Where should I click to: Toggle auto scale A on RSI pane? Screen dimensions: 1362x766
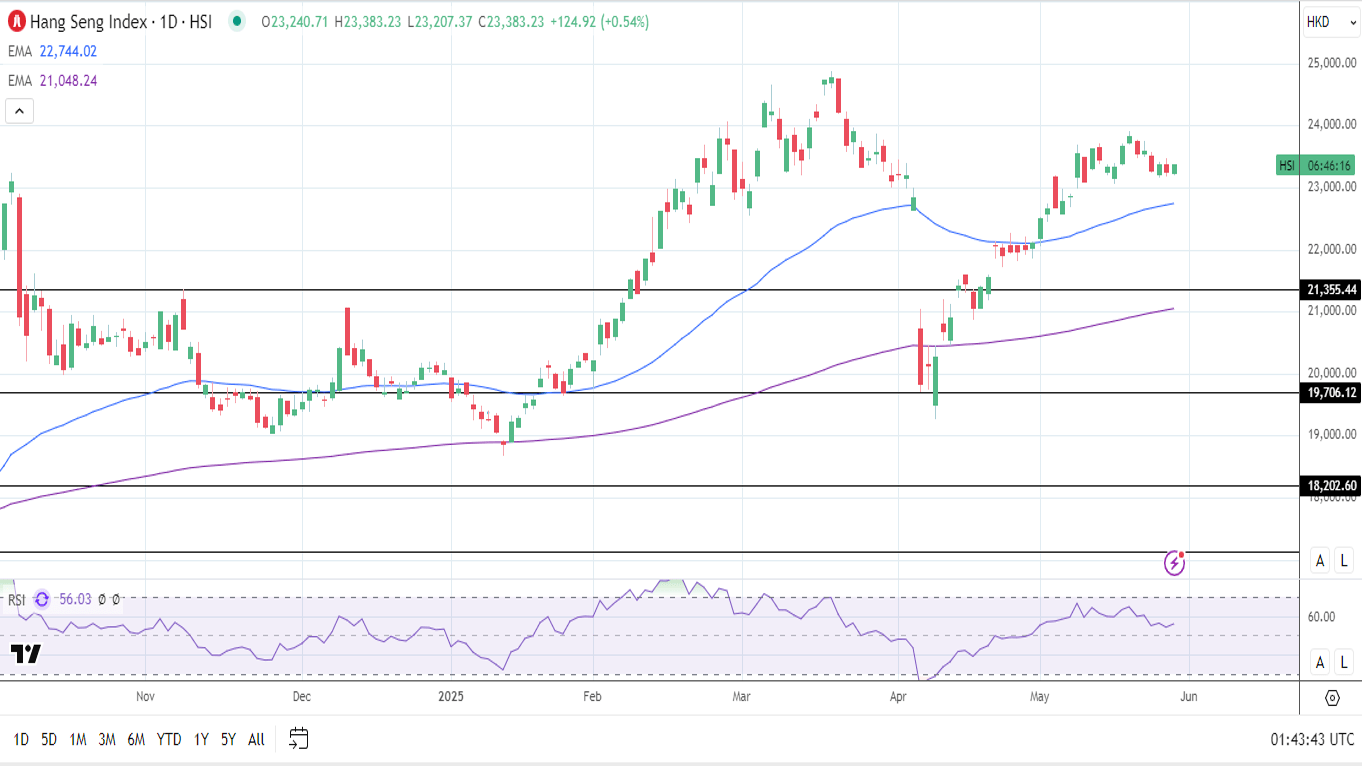coord(1320,661)
